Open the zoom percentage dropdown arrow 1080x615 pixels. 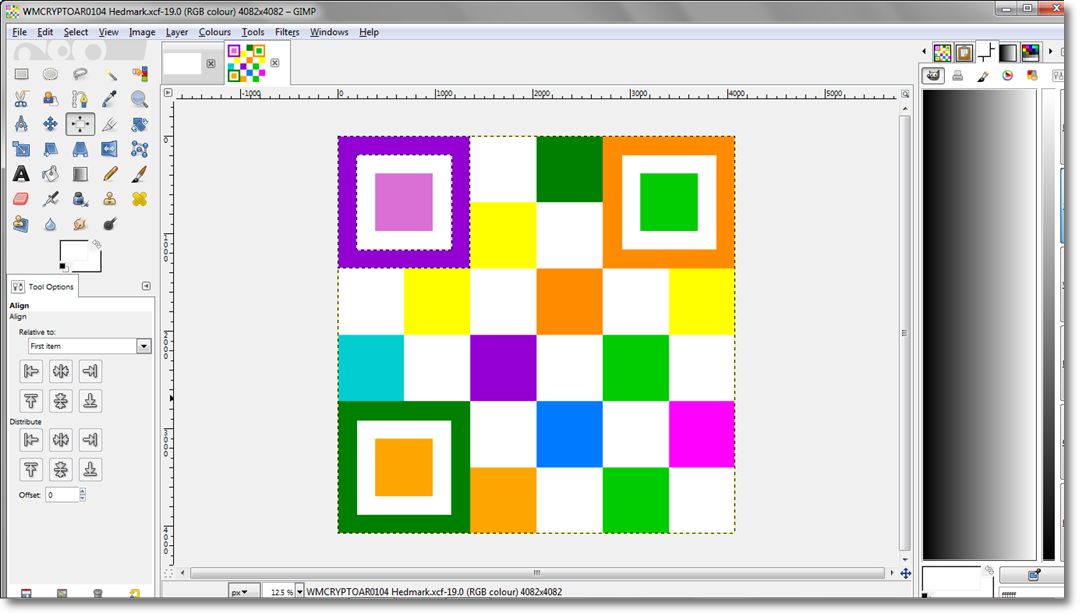tap(300, 592)
